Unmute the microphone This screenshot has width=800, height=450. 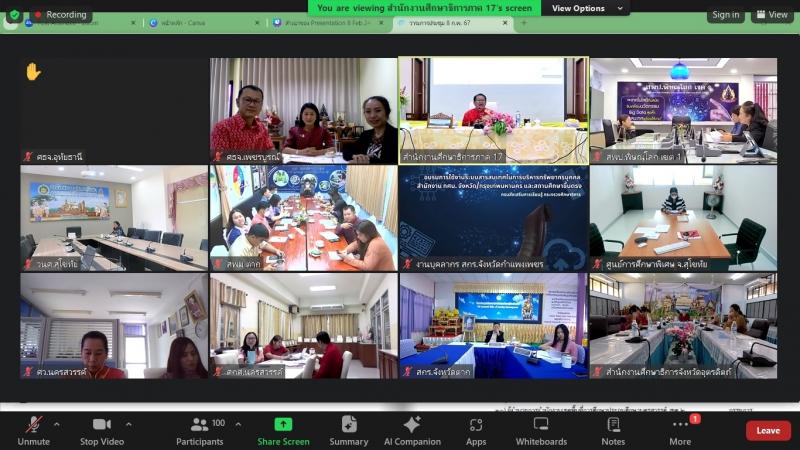point(34,431)
